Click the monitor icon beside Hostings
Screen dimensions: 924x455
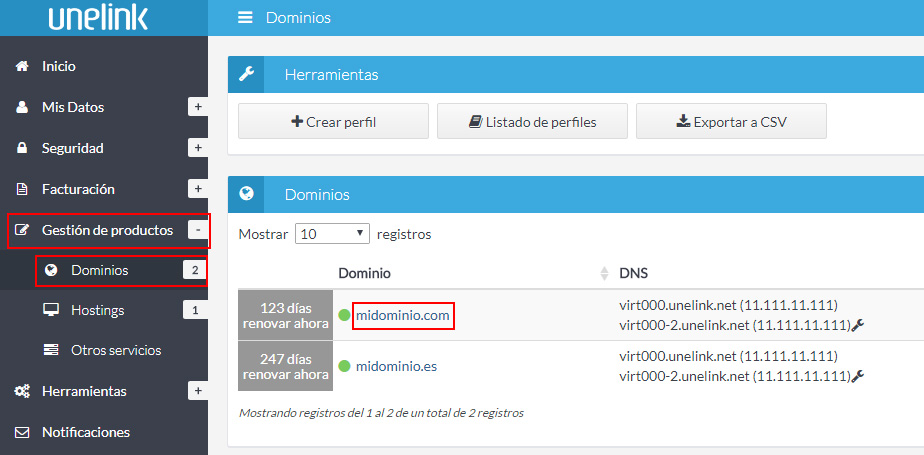(51, 310)
